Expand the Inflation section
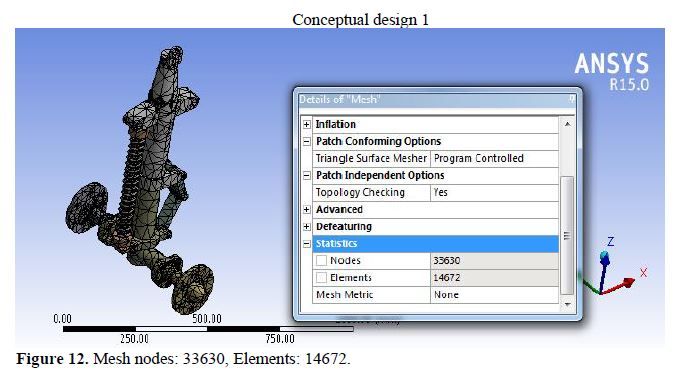The width and height of the screenshot is (686, 377). (307, 125)
